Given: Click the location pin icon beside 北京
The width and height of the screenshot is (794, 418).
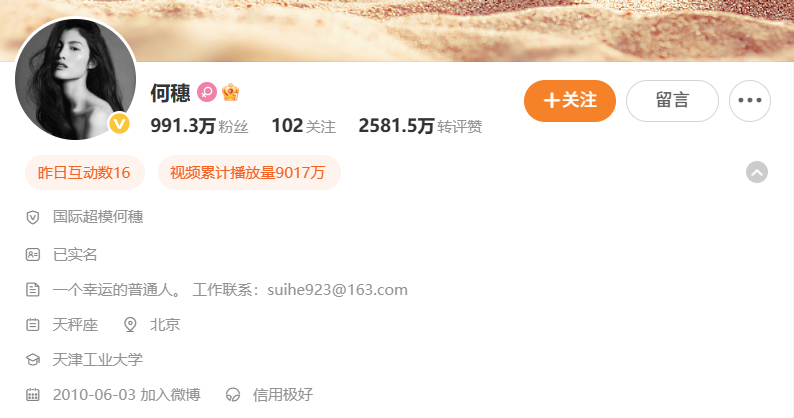Looking at the screenshot, I should [x=130, y=325].
